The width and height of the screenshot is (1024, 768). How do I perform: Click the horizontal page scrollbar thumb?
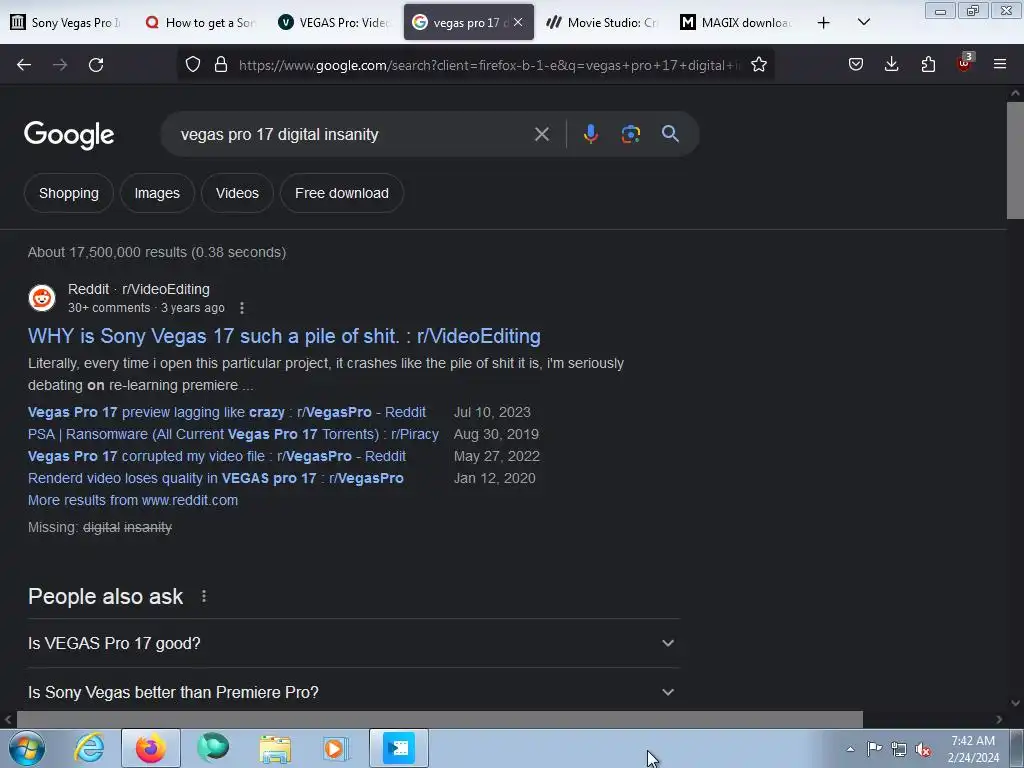click(x=440, y=719)
